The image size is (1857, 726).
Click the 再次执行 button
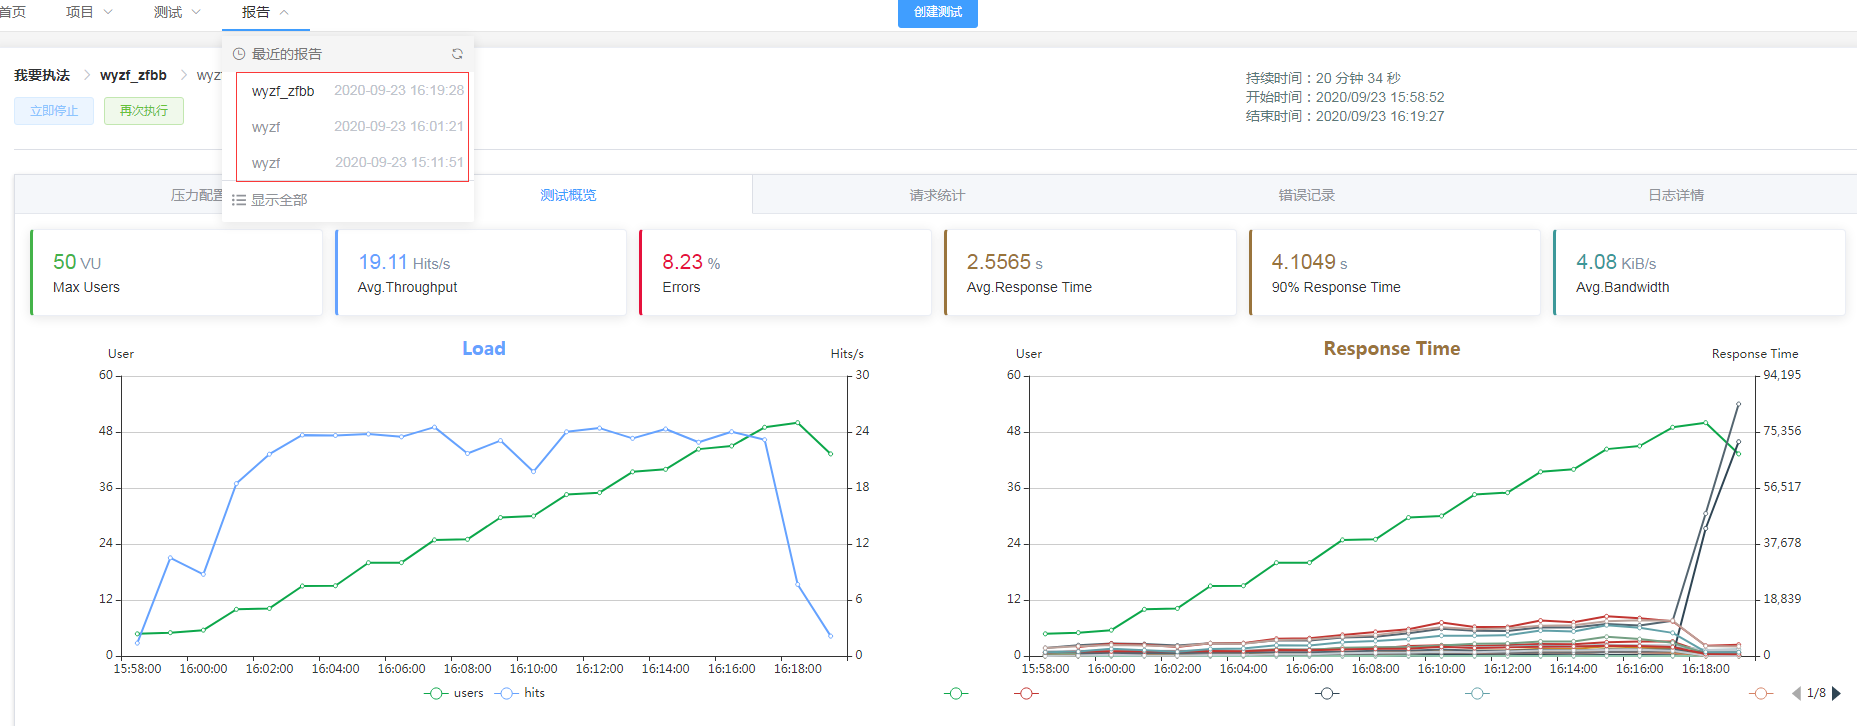[144, 111]
